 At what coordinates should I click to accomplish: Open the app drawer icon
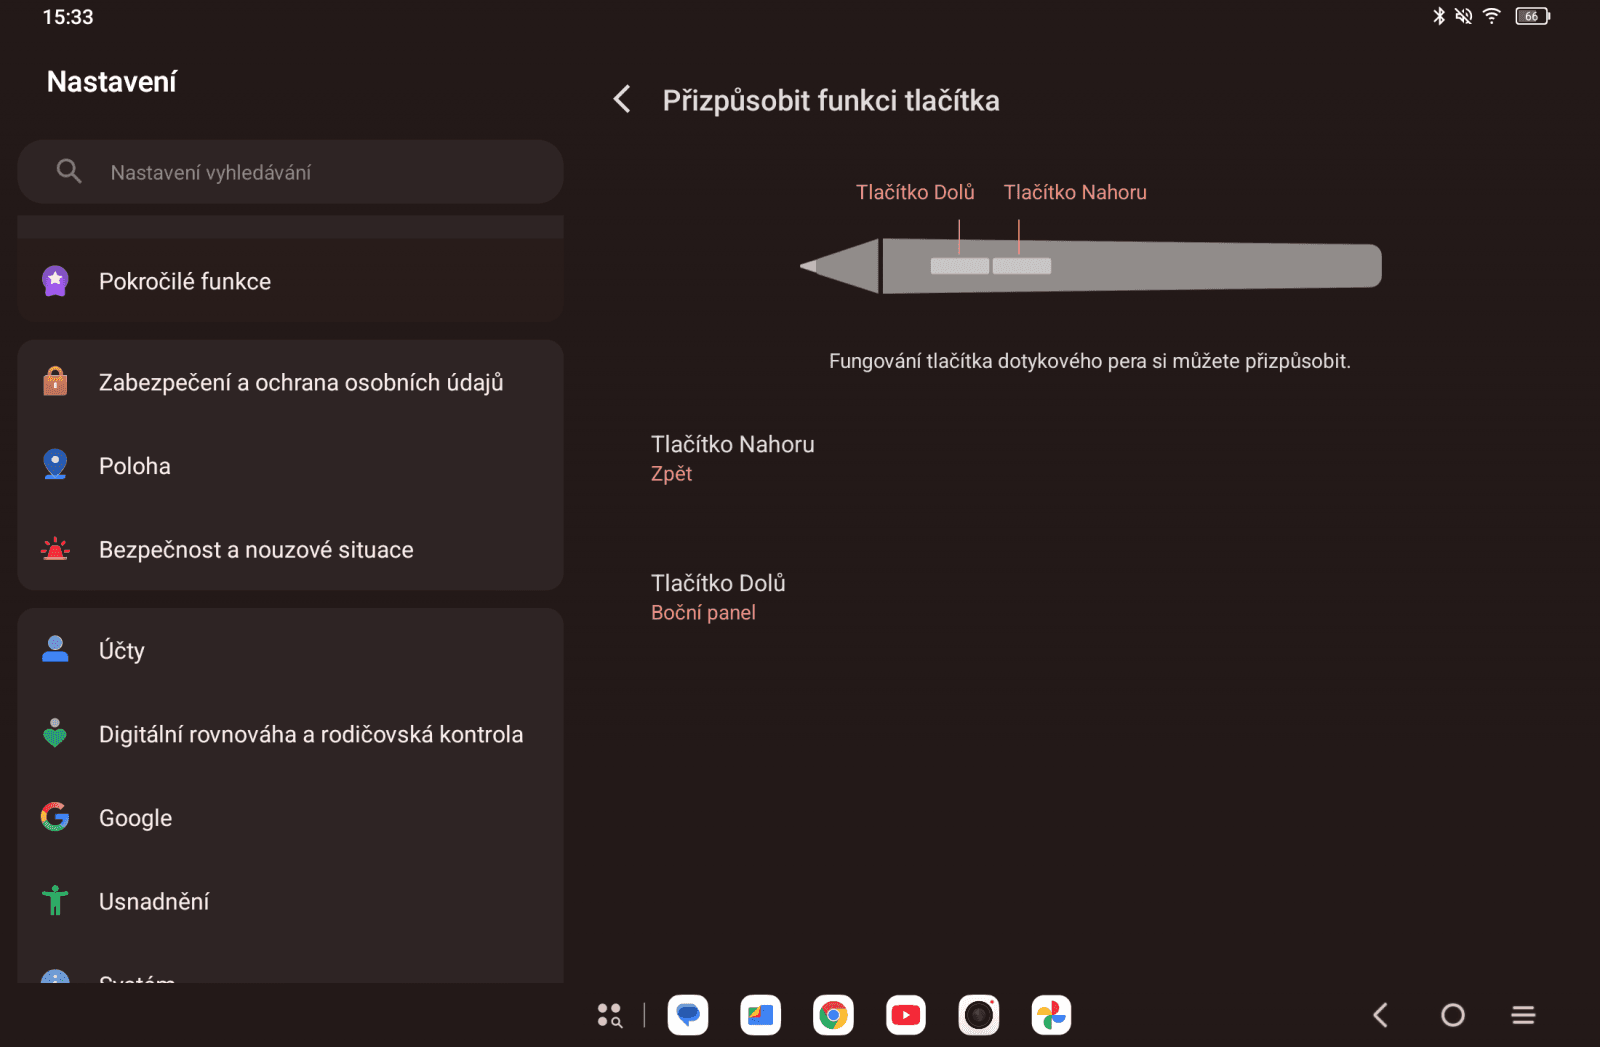click(x=610, y=1014)
